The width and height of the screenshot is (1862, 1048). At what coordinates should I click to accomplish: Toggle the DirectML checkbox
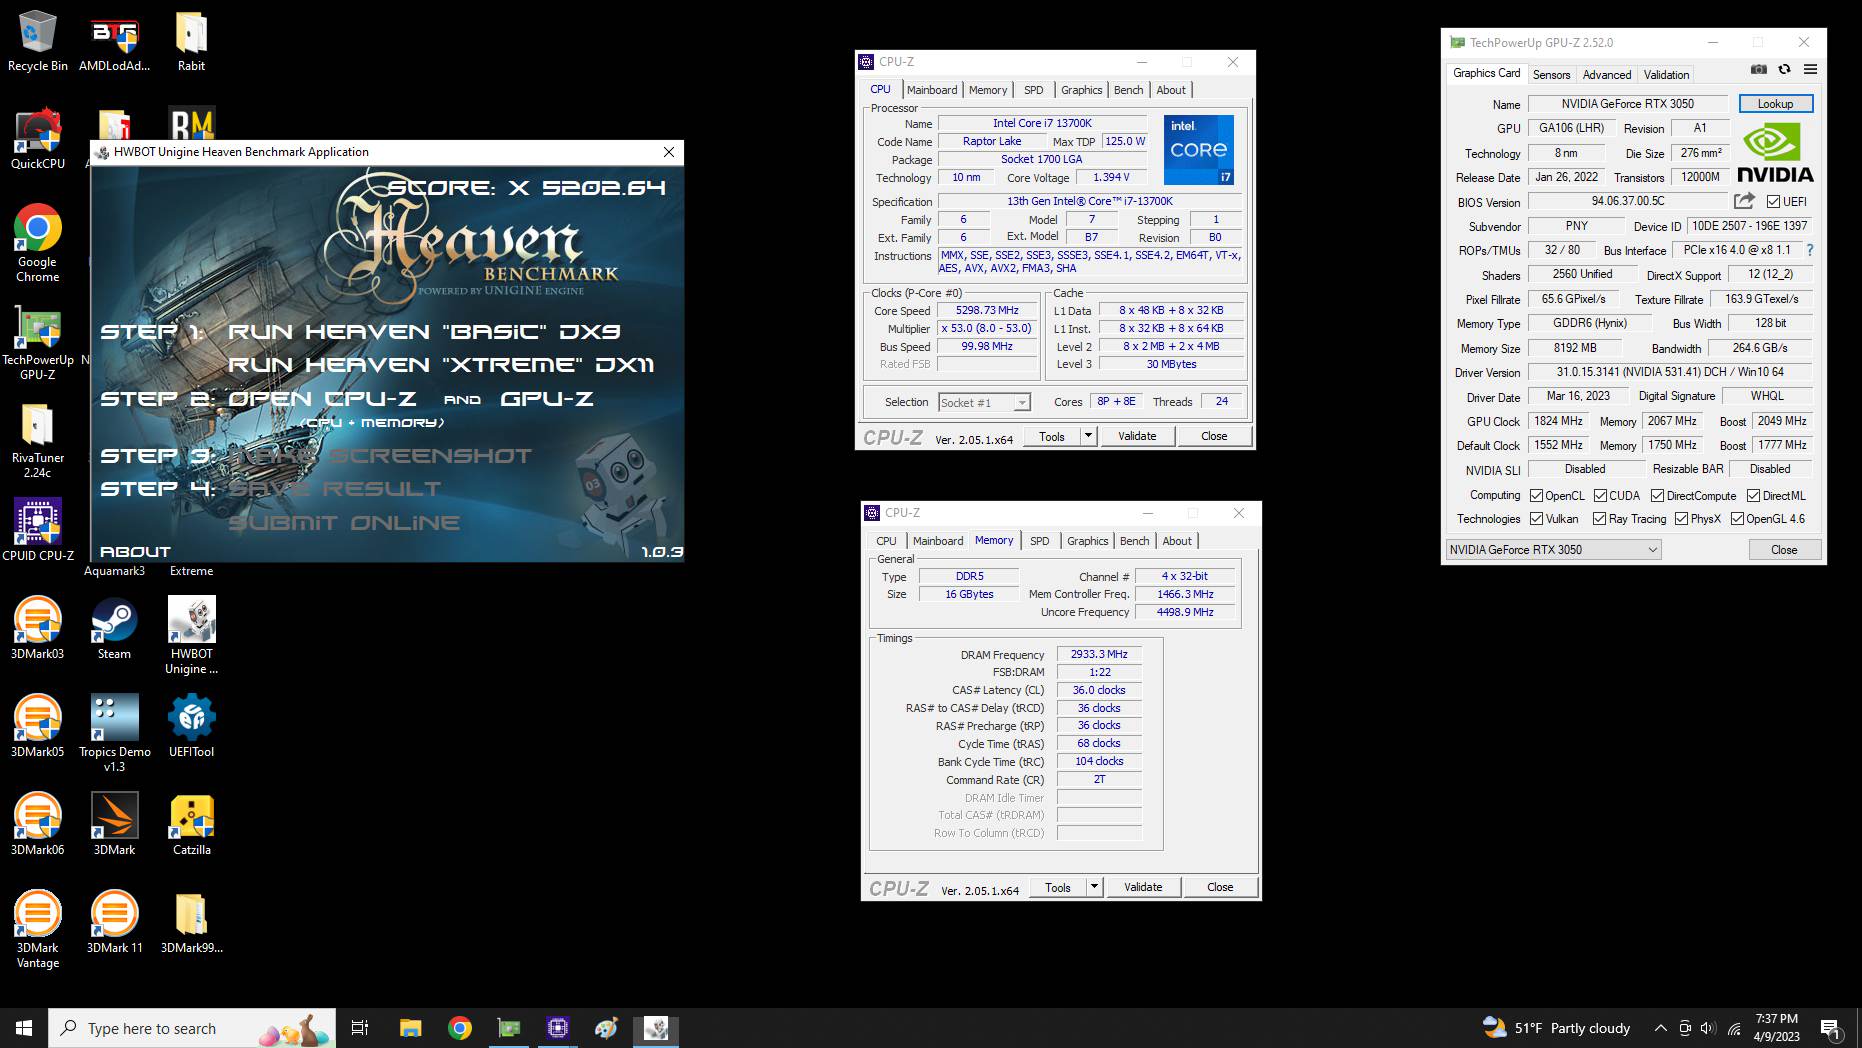pos(1753,496)
